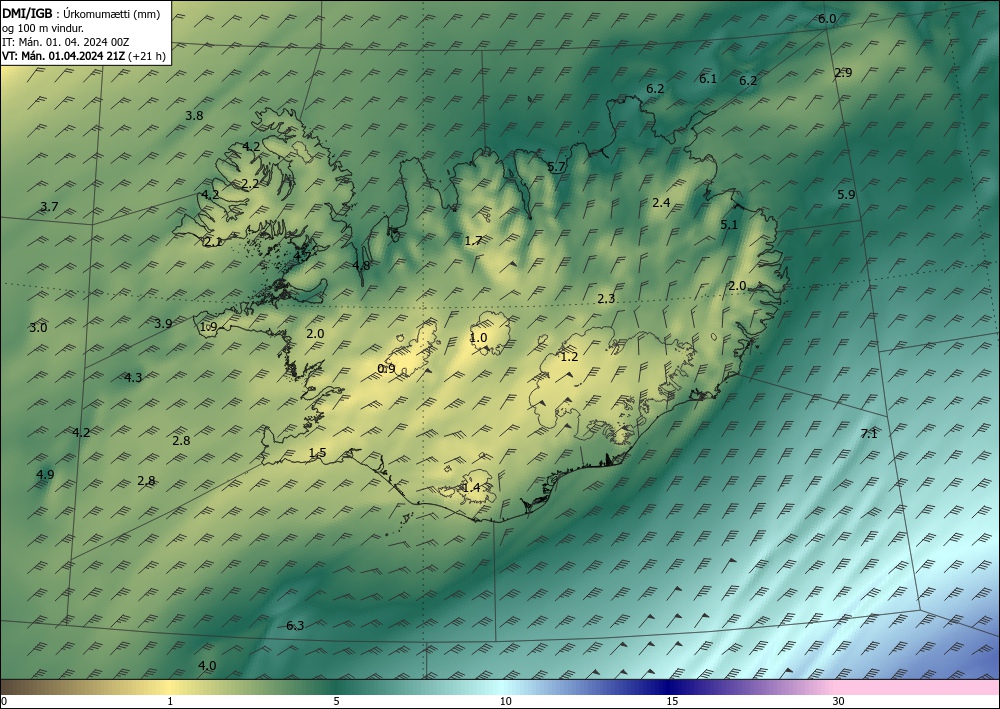Click the map value 4.7
Image resolution: width=1000 pixels, height=709 pixels.
click(302, 256)
